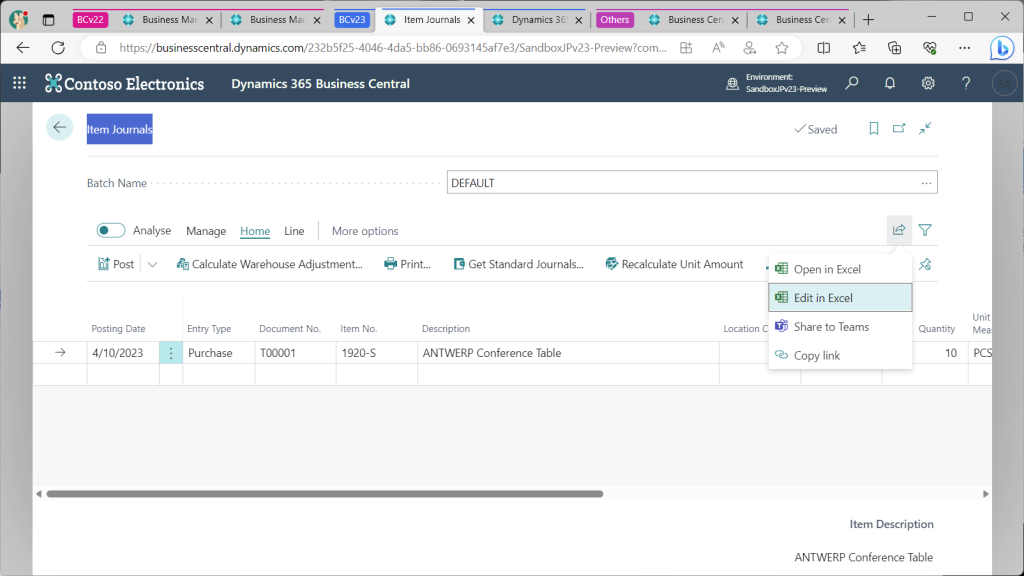1024x576 pixels.
Task: Choose Copy link
Action: pos(840,355)
